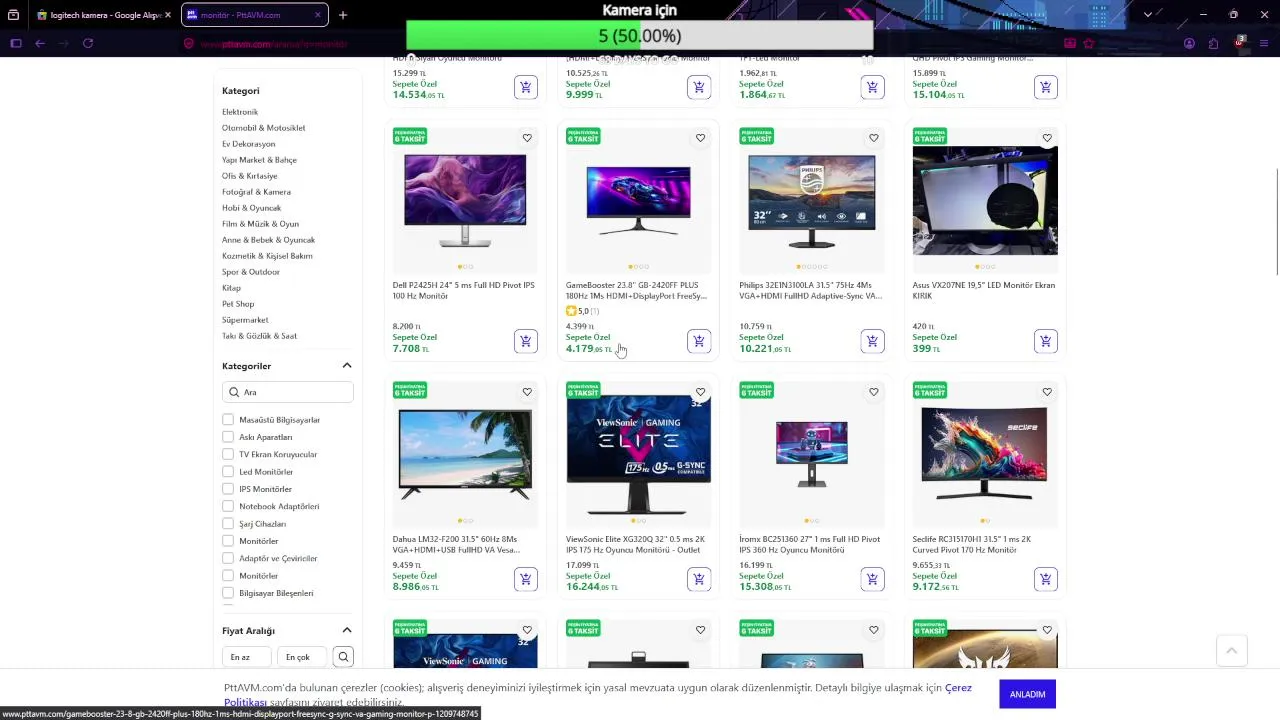1280x720 pixels.
Task: Open the browser extensions icon
Action: coord(1213,43)
